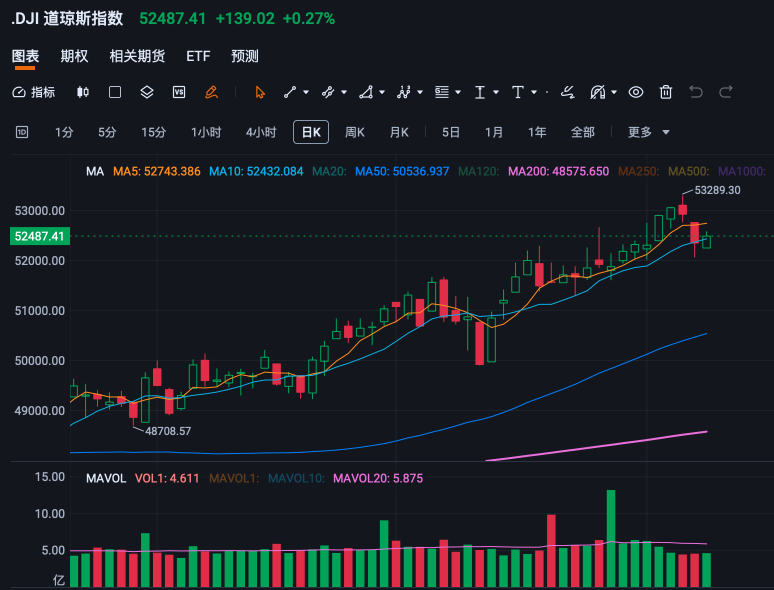Select the 月K monthly candlestick view
This screenshot has width=774, height=590.
(x=399, y=132)
